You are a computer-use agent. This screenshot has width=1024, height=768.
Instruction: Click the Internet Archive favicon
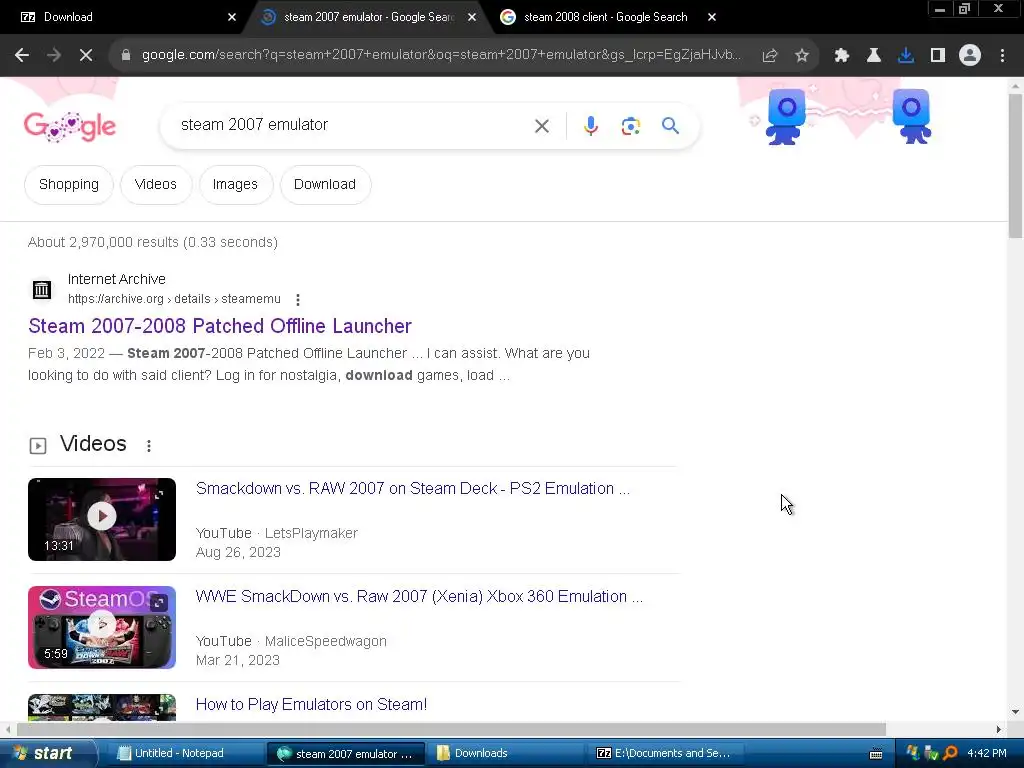pos(42,289)
